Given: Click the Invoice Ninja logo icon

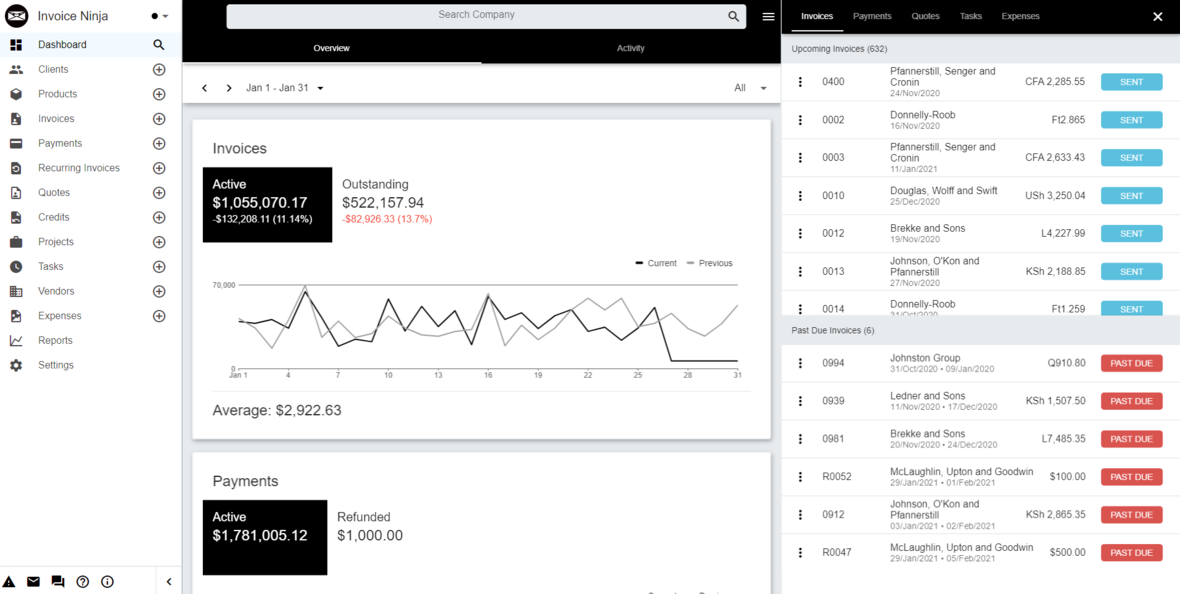Looking at the screenshot, I should (x=17, y=16).
